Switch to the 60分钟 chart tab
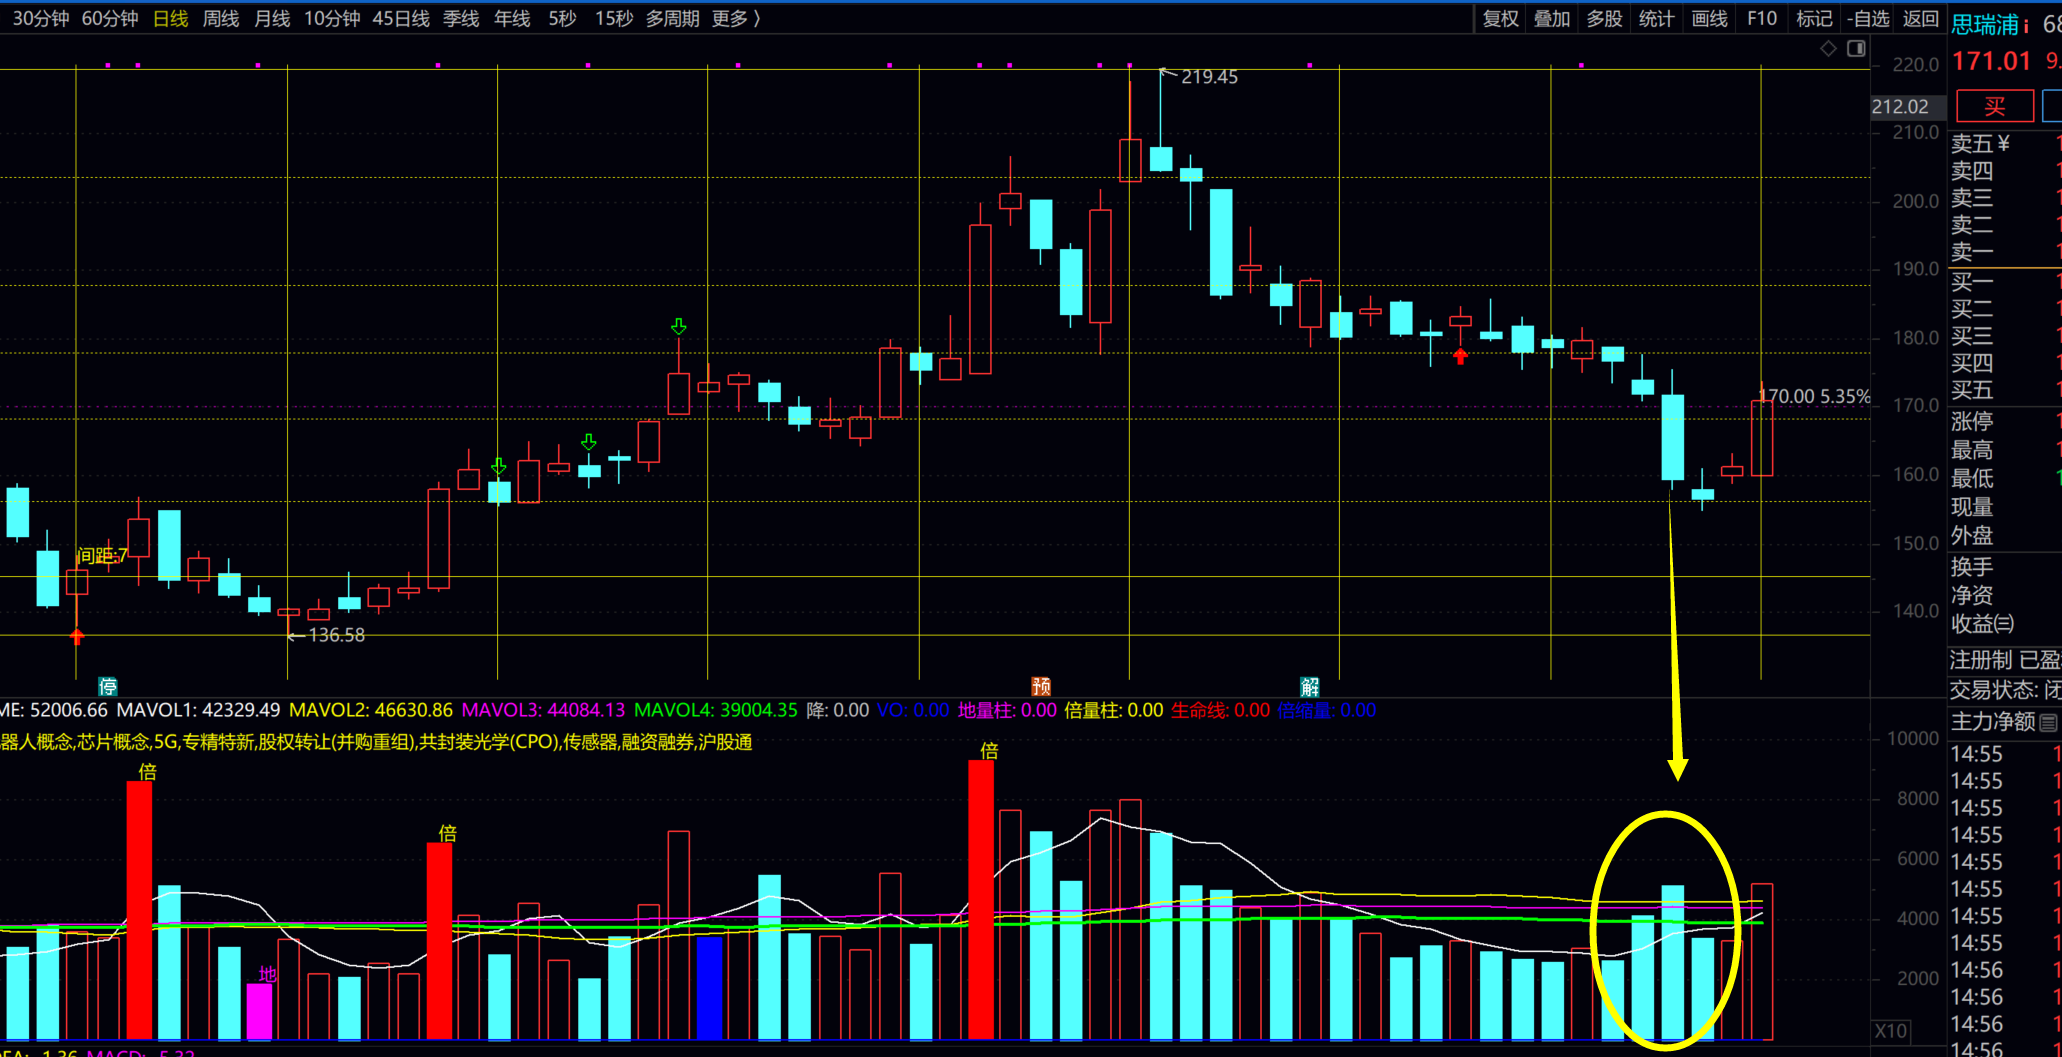The width and height of the screenshot is (2062, 1057). point(110,18)
